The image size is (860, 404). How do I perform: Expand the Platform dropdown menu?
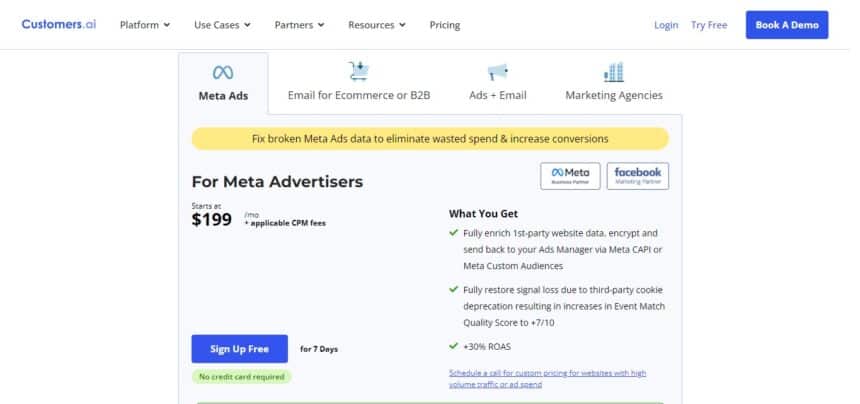145,25
